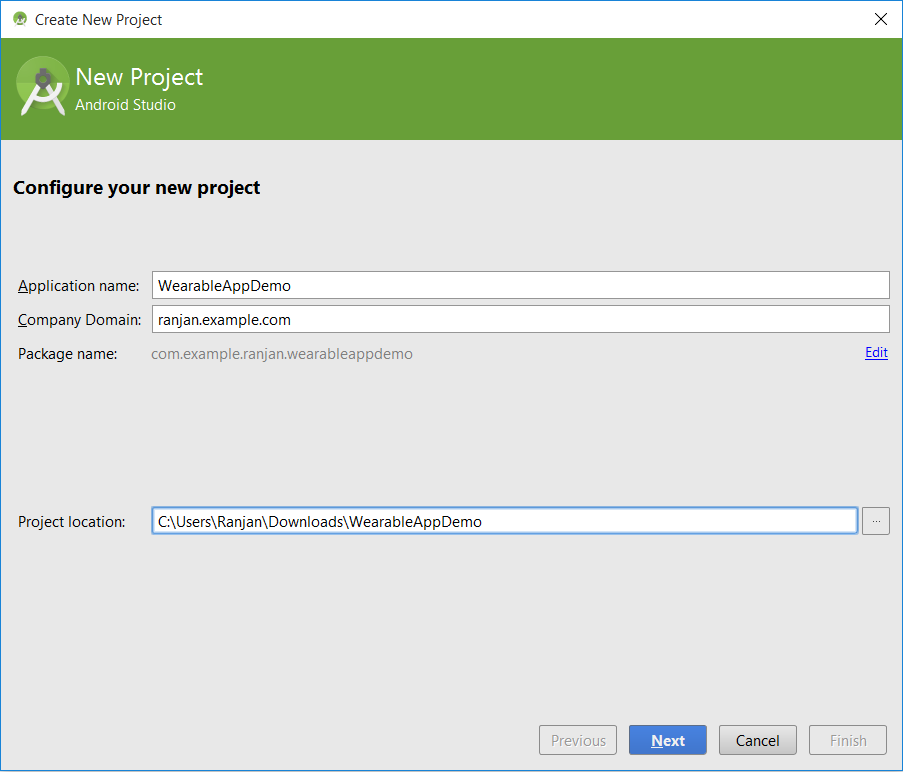Open the project location browse (...) button
The image size is (903, 772).
point(875,521)
